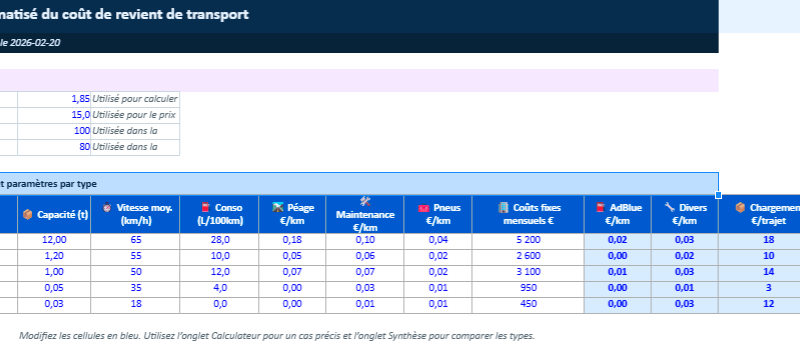Select Capacité cell 12,00
The height and width of the screenshot is (364, 800).
click(x=54, y=240)
